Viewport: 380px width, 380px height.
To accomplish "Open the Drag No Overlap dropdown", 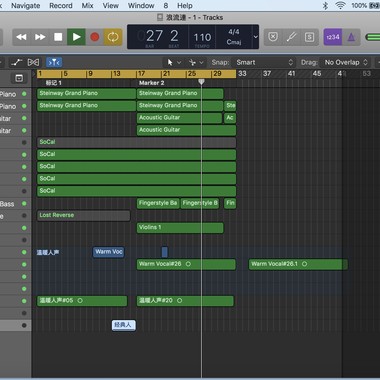I will (345, 62).
